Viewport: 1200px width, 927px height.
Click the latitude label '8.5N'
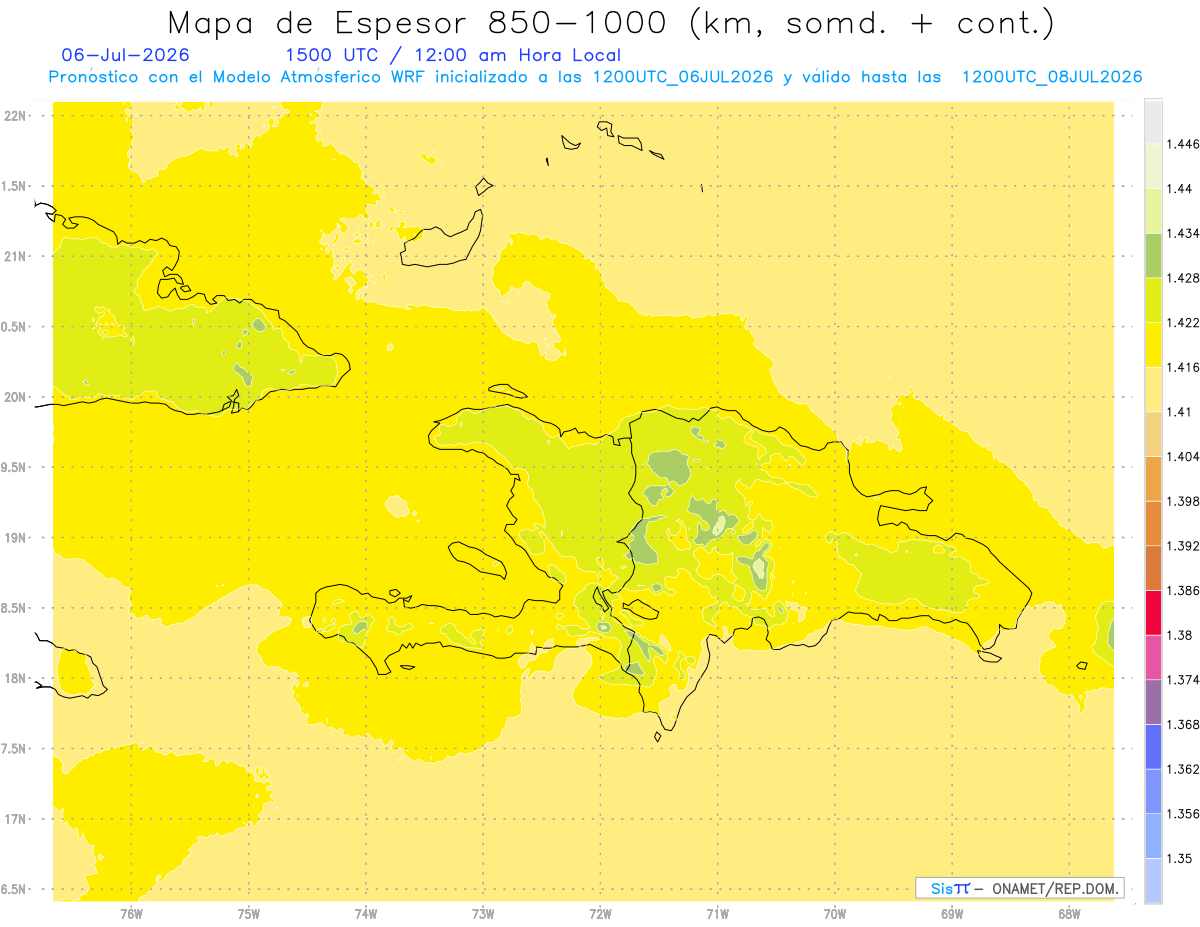coord(15,608)
